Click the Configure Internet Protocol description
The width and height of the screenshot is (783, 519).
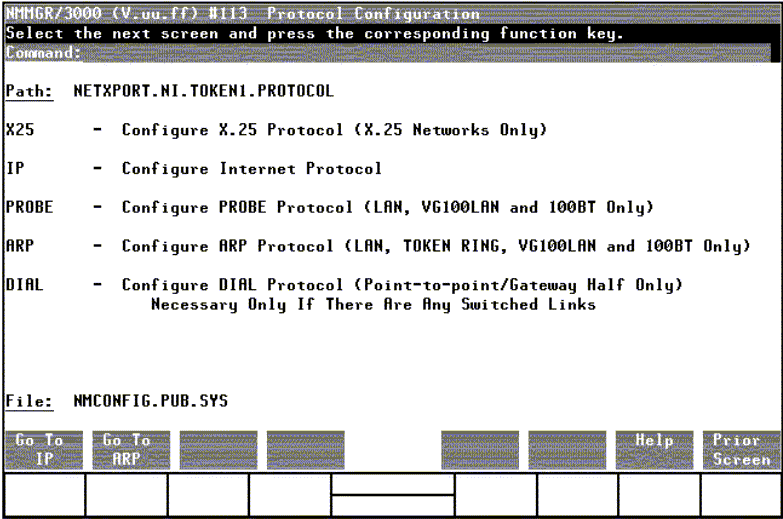pos(252,169)
